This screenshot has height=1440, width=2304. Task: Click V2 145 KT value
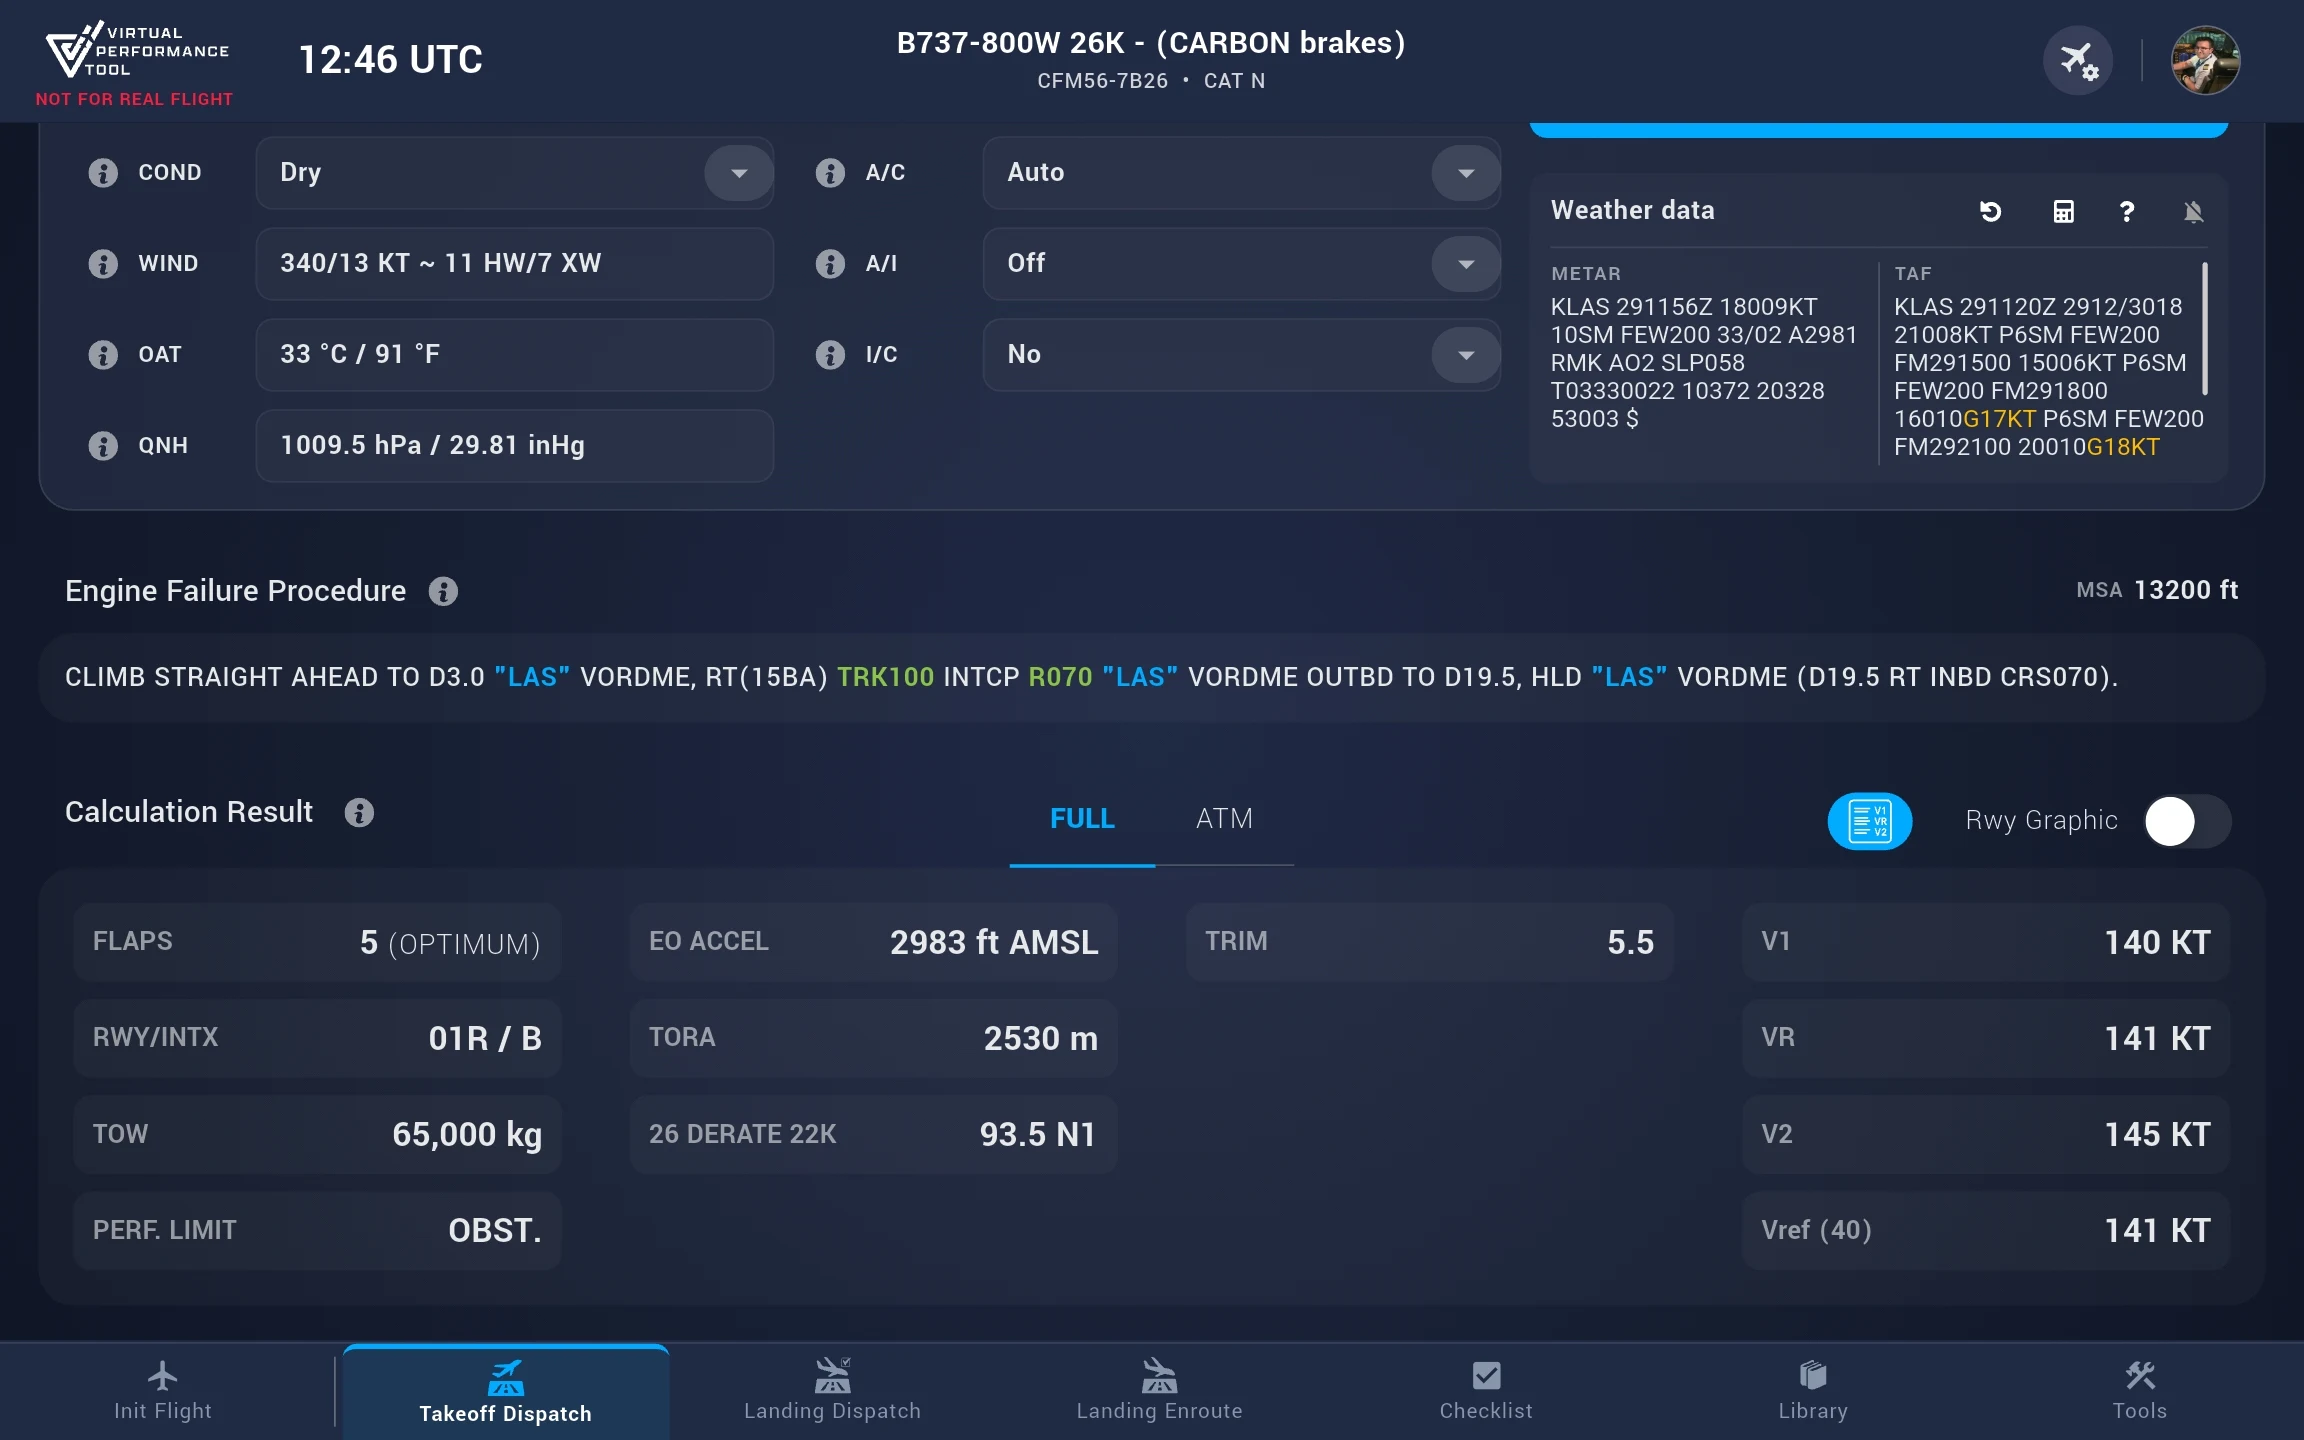point(1986,1134)
